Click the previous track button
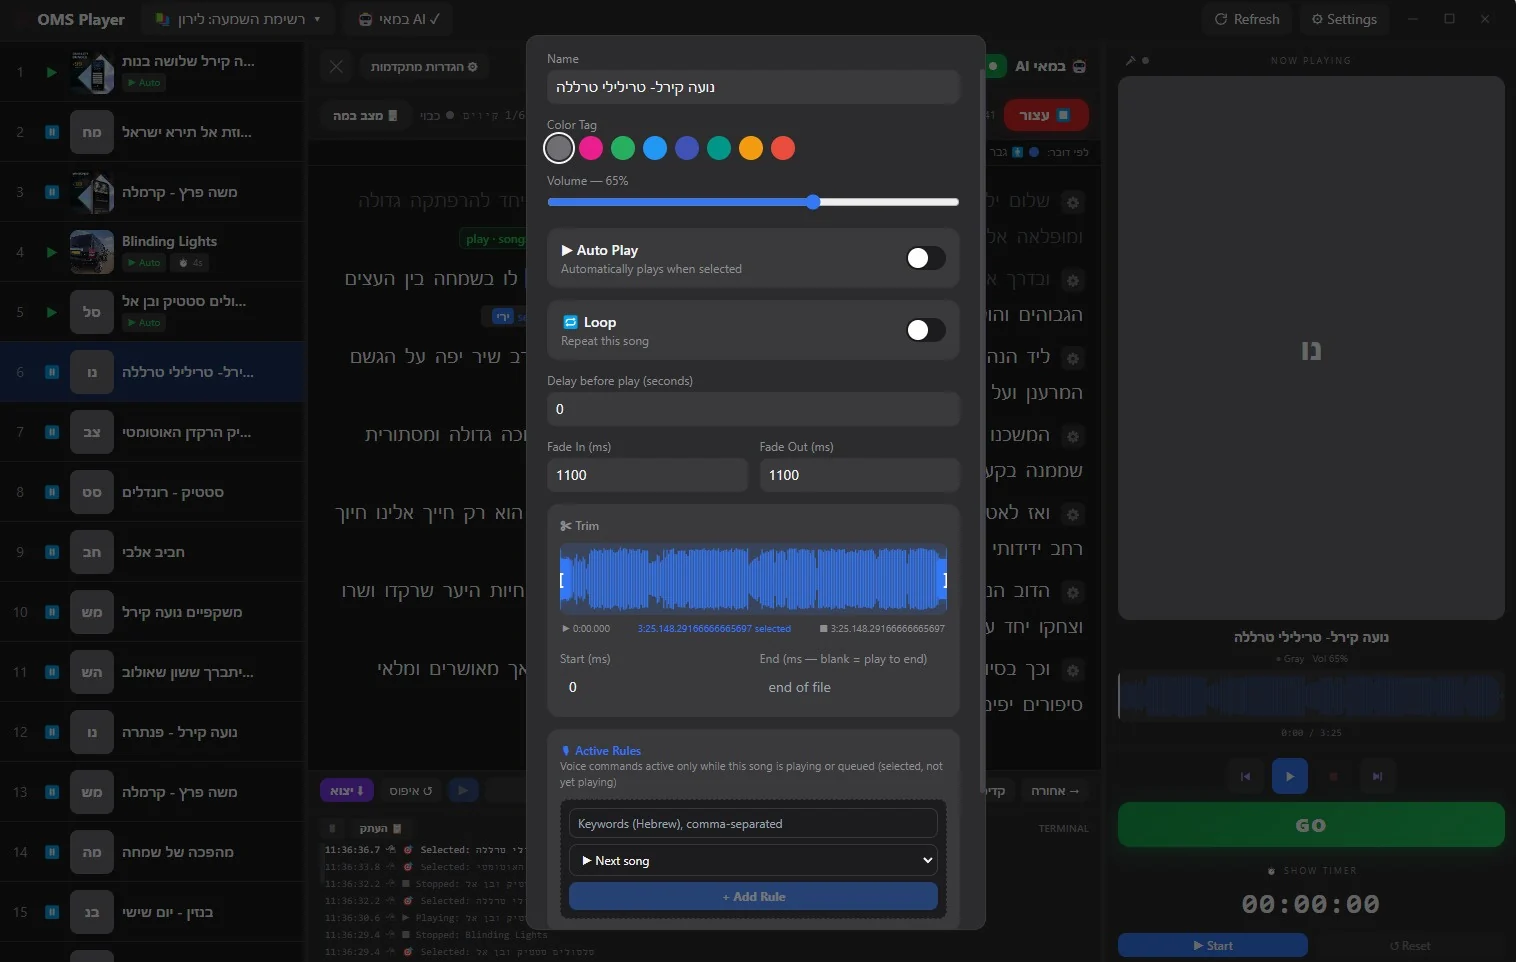 click(x=1245, y=776)
